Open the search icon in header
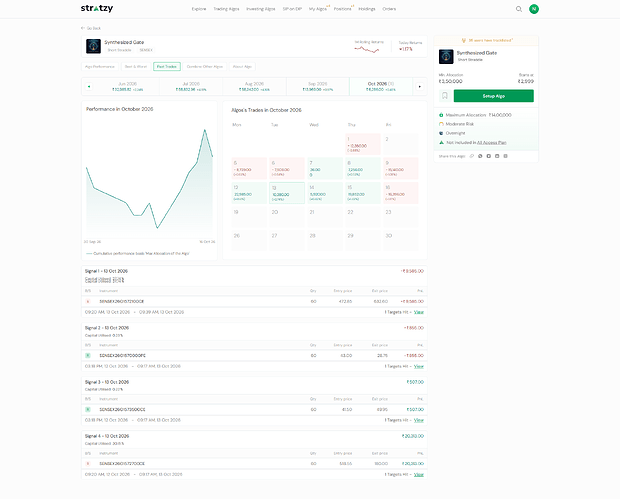Viewport: 620px width, 499px height. coord(519,9)
